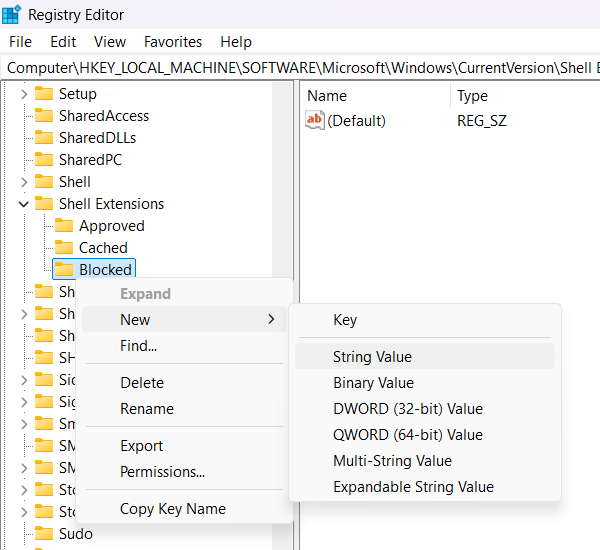600x550 pixels.
Task: Select Copy Key Name context entry
Action: point(173,509)
